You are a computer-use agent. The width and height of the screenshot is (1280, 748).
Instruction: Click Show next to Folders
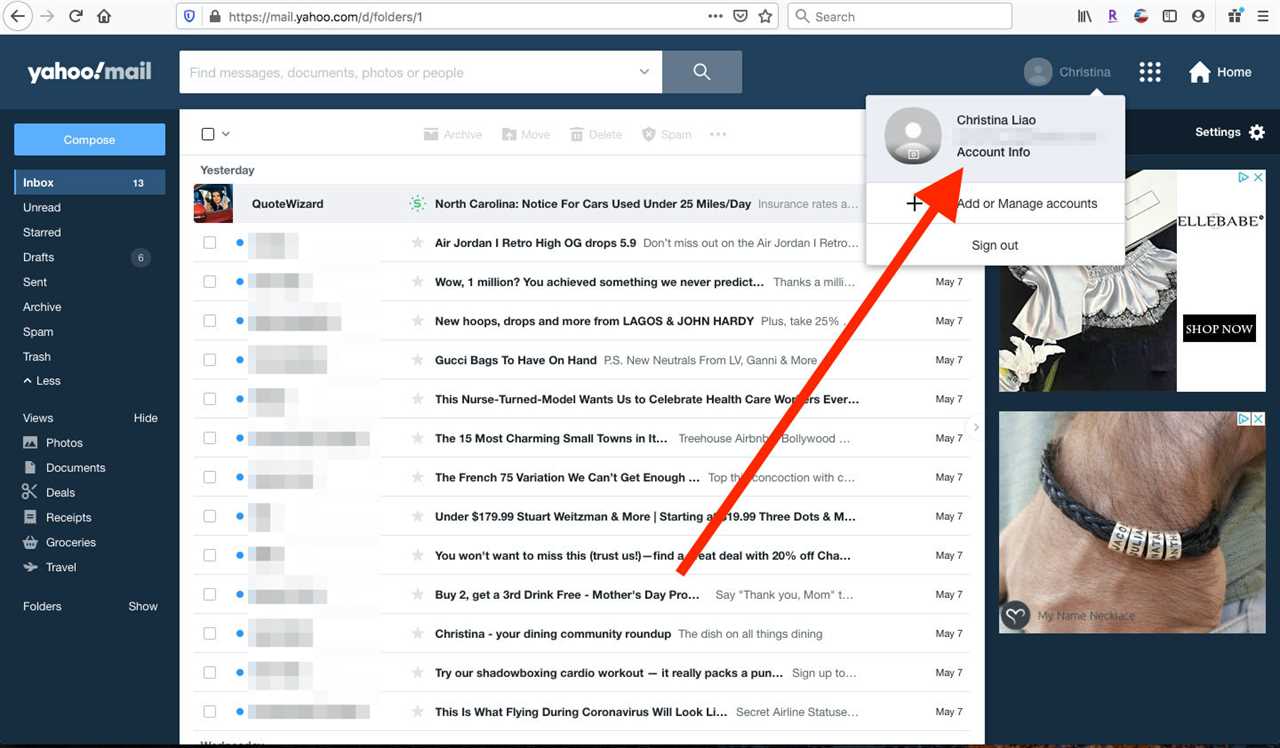point(142,606)
